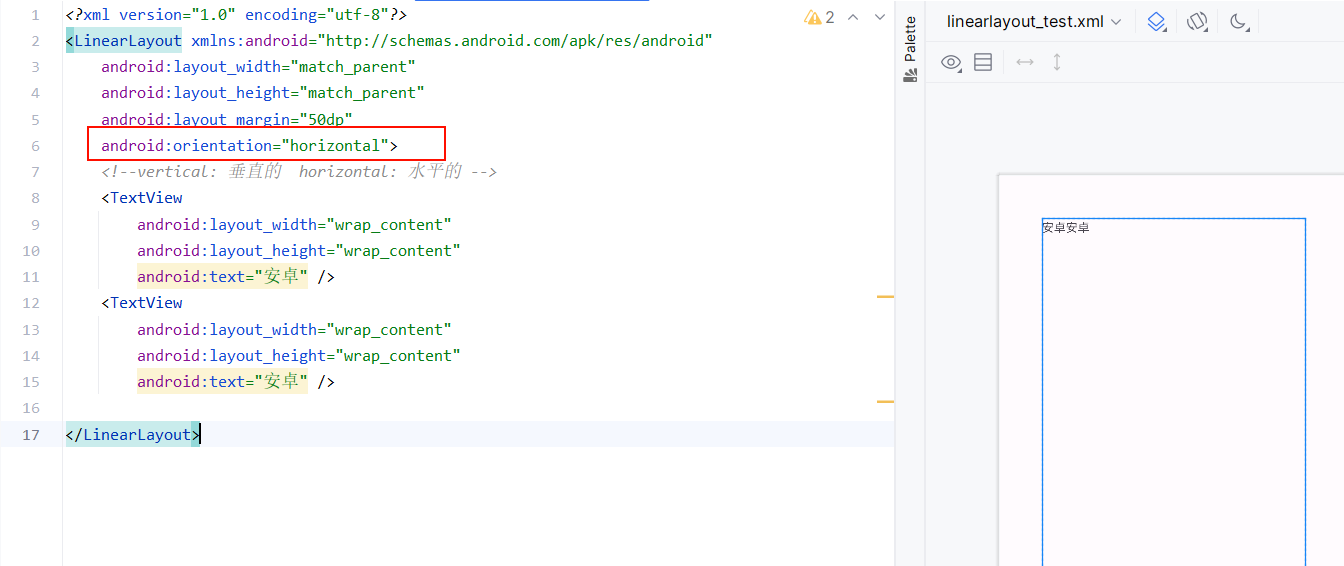Click the first <TextView tag on line 8
This screenshot has width=1344, height=566.
coord(142,198)
